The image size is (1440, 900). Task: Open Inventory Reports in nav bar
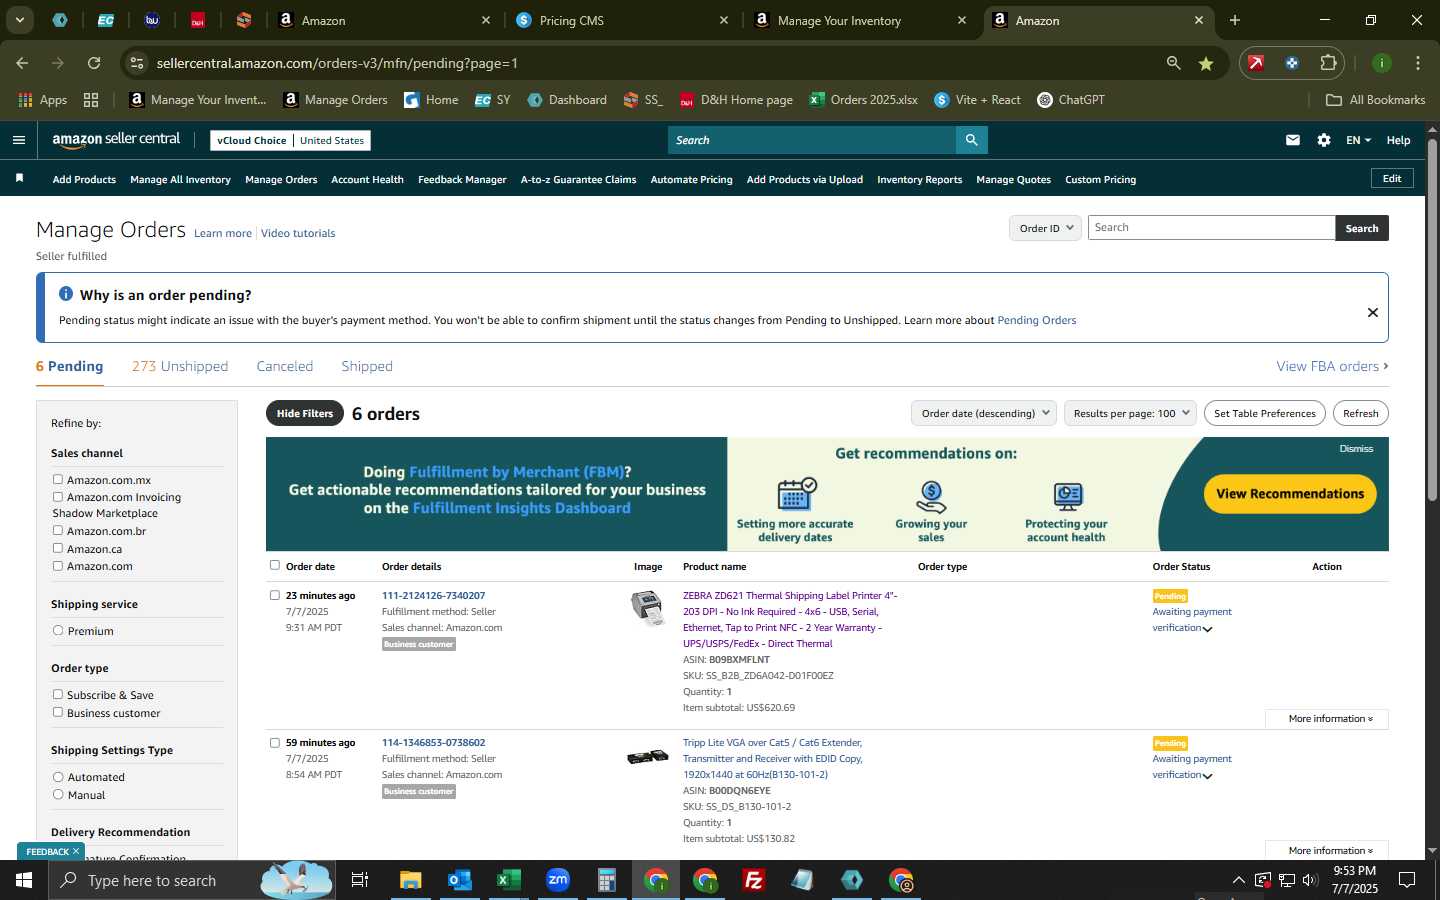coord(919,179)
